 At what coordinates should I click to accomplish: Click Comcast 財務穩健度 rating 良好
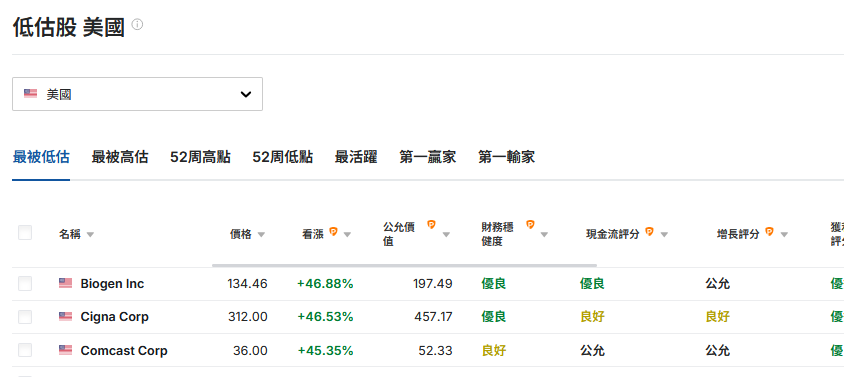coord(494,351)
